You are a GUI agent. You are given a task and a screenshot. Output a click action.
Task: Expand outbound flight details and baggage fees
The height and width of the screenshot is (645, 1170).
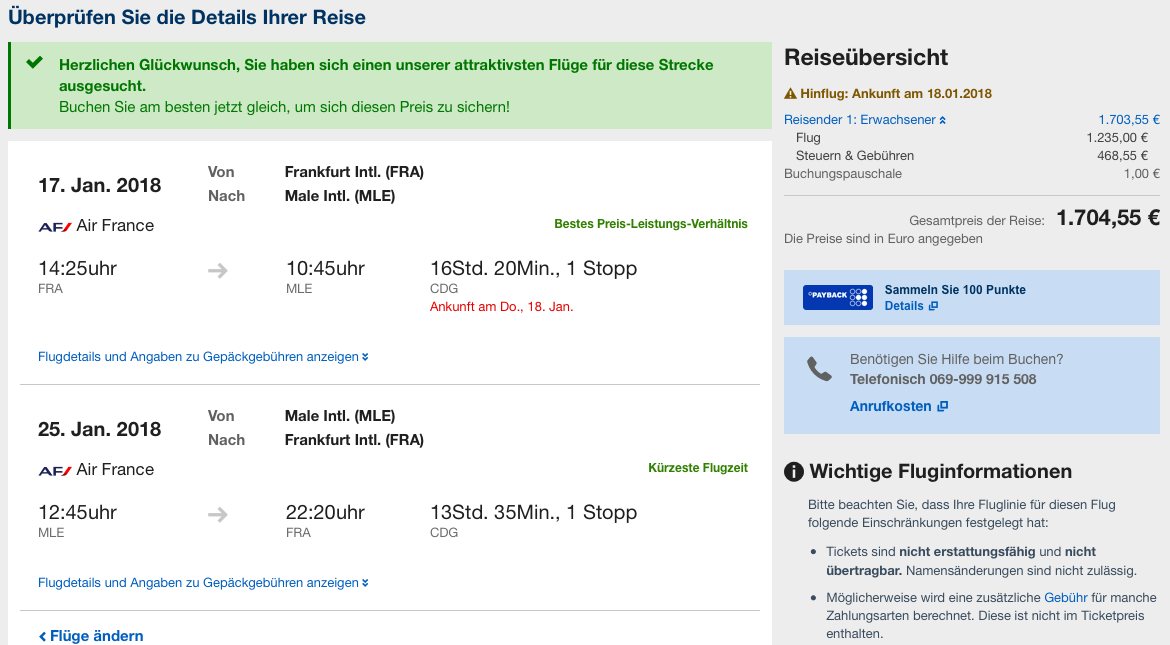click(x=203, y=357)
